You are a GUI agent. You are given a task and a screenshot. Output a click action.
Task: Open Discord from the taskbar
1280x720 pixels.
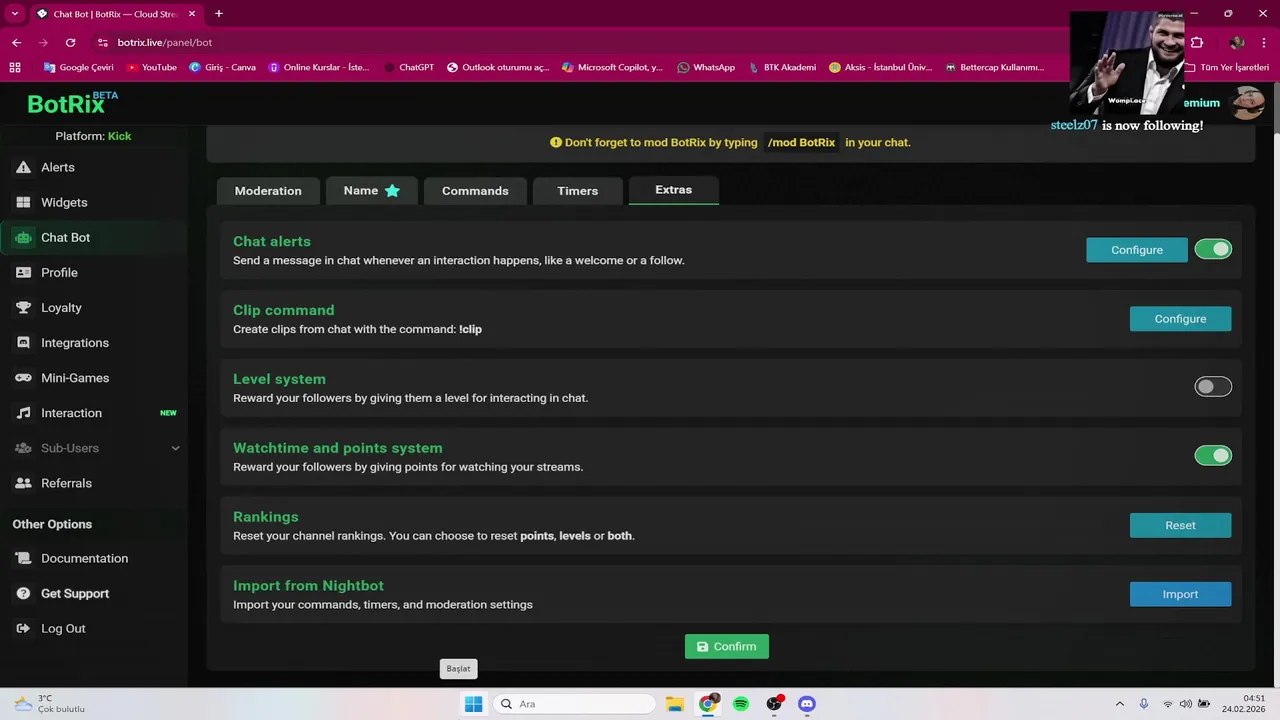pyautogui.click(x=807, y=704)
